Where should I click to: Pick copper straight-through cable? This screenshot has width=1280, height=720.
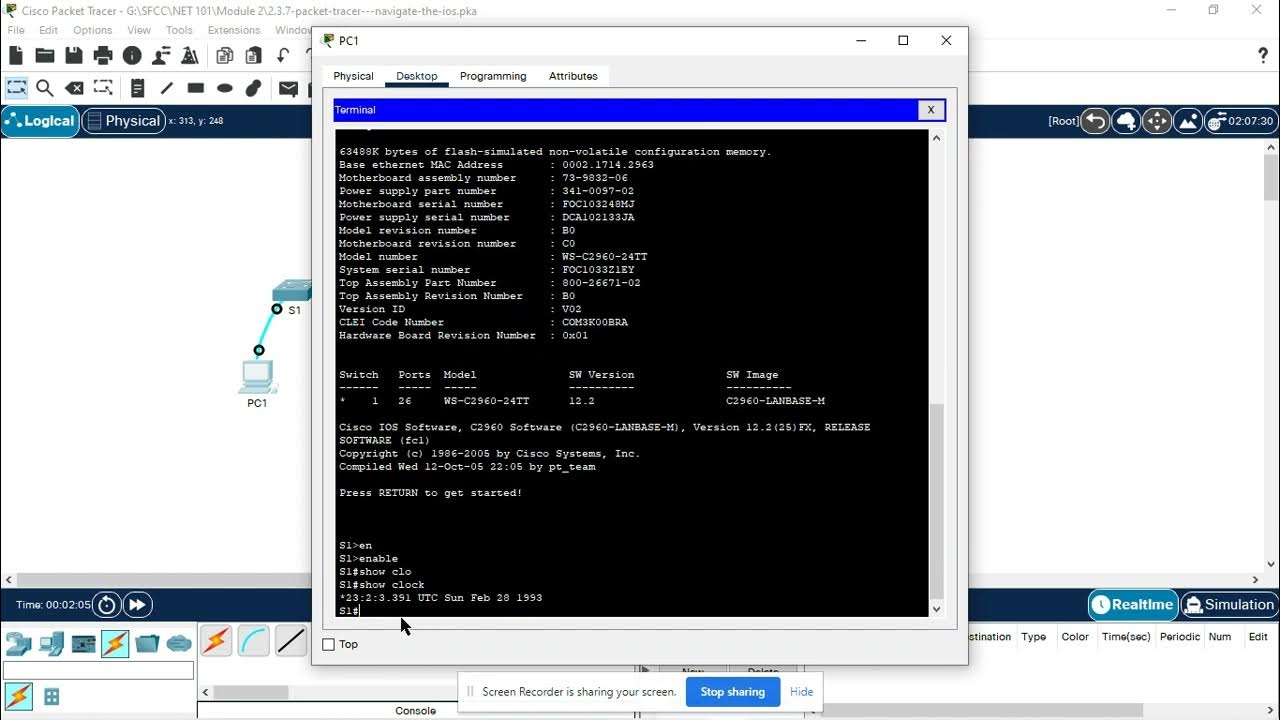coord(291,641)
